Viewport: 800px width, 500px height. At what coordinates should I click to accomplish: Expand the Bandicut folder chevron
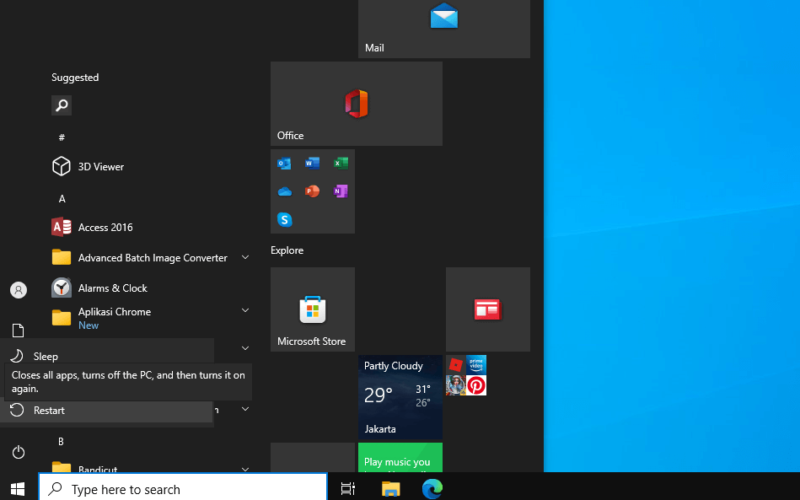click(245, 469)
